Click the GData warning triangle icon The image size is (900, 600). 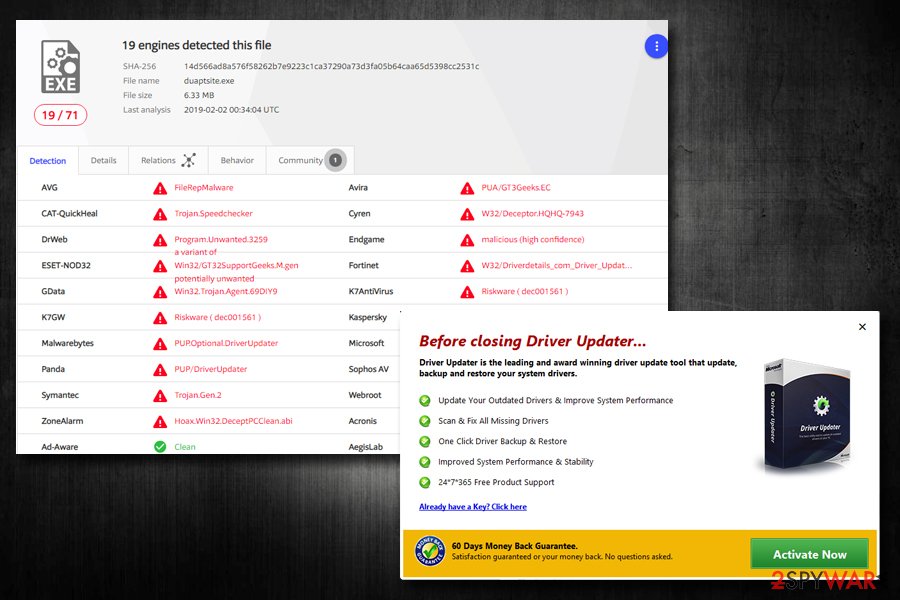pos(160,292)
